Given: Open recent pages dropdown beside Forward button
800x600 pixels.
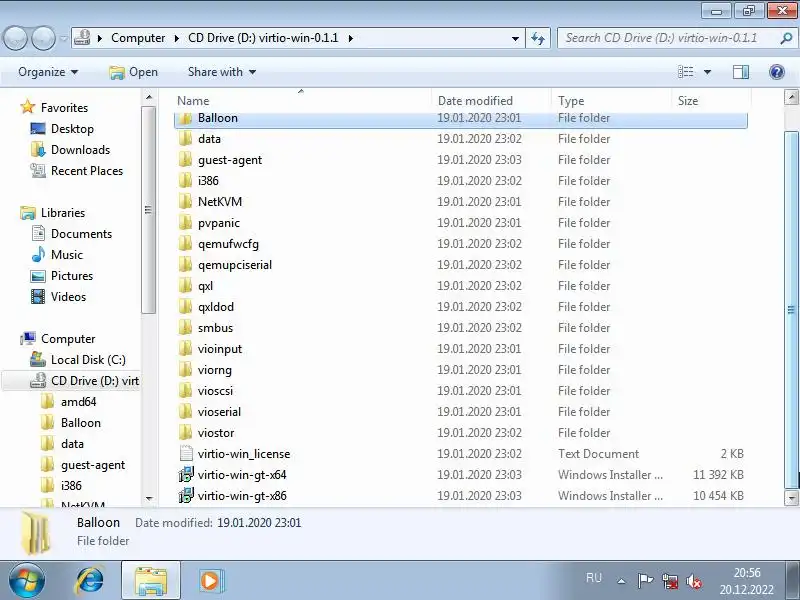Looking at the screenshot, I should [x=63, y=38].
